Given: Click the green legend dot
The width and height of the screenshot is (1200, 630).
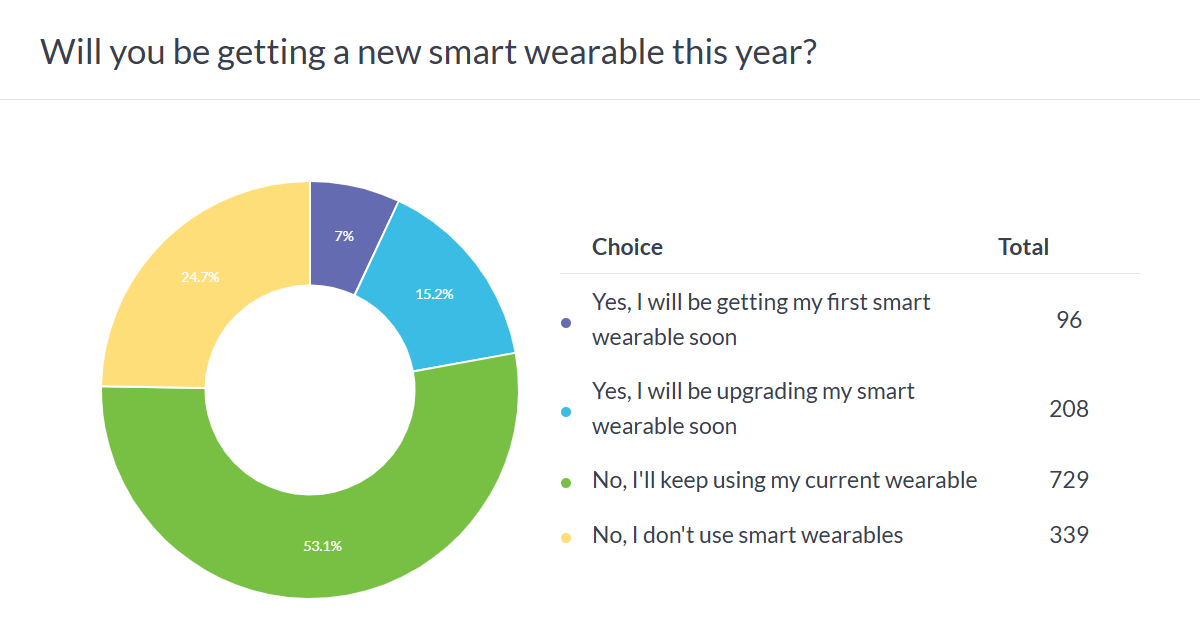Looking at the screenshot, I should point(566,483).
